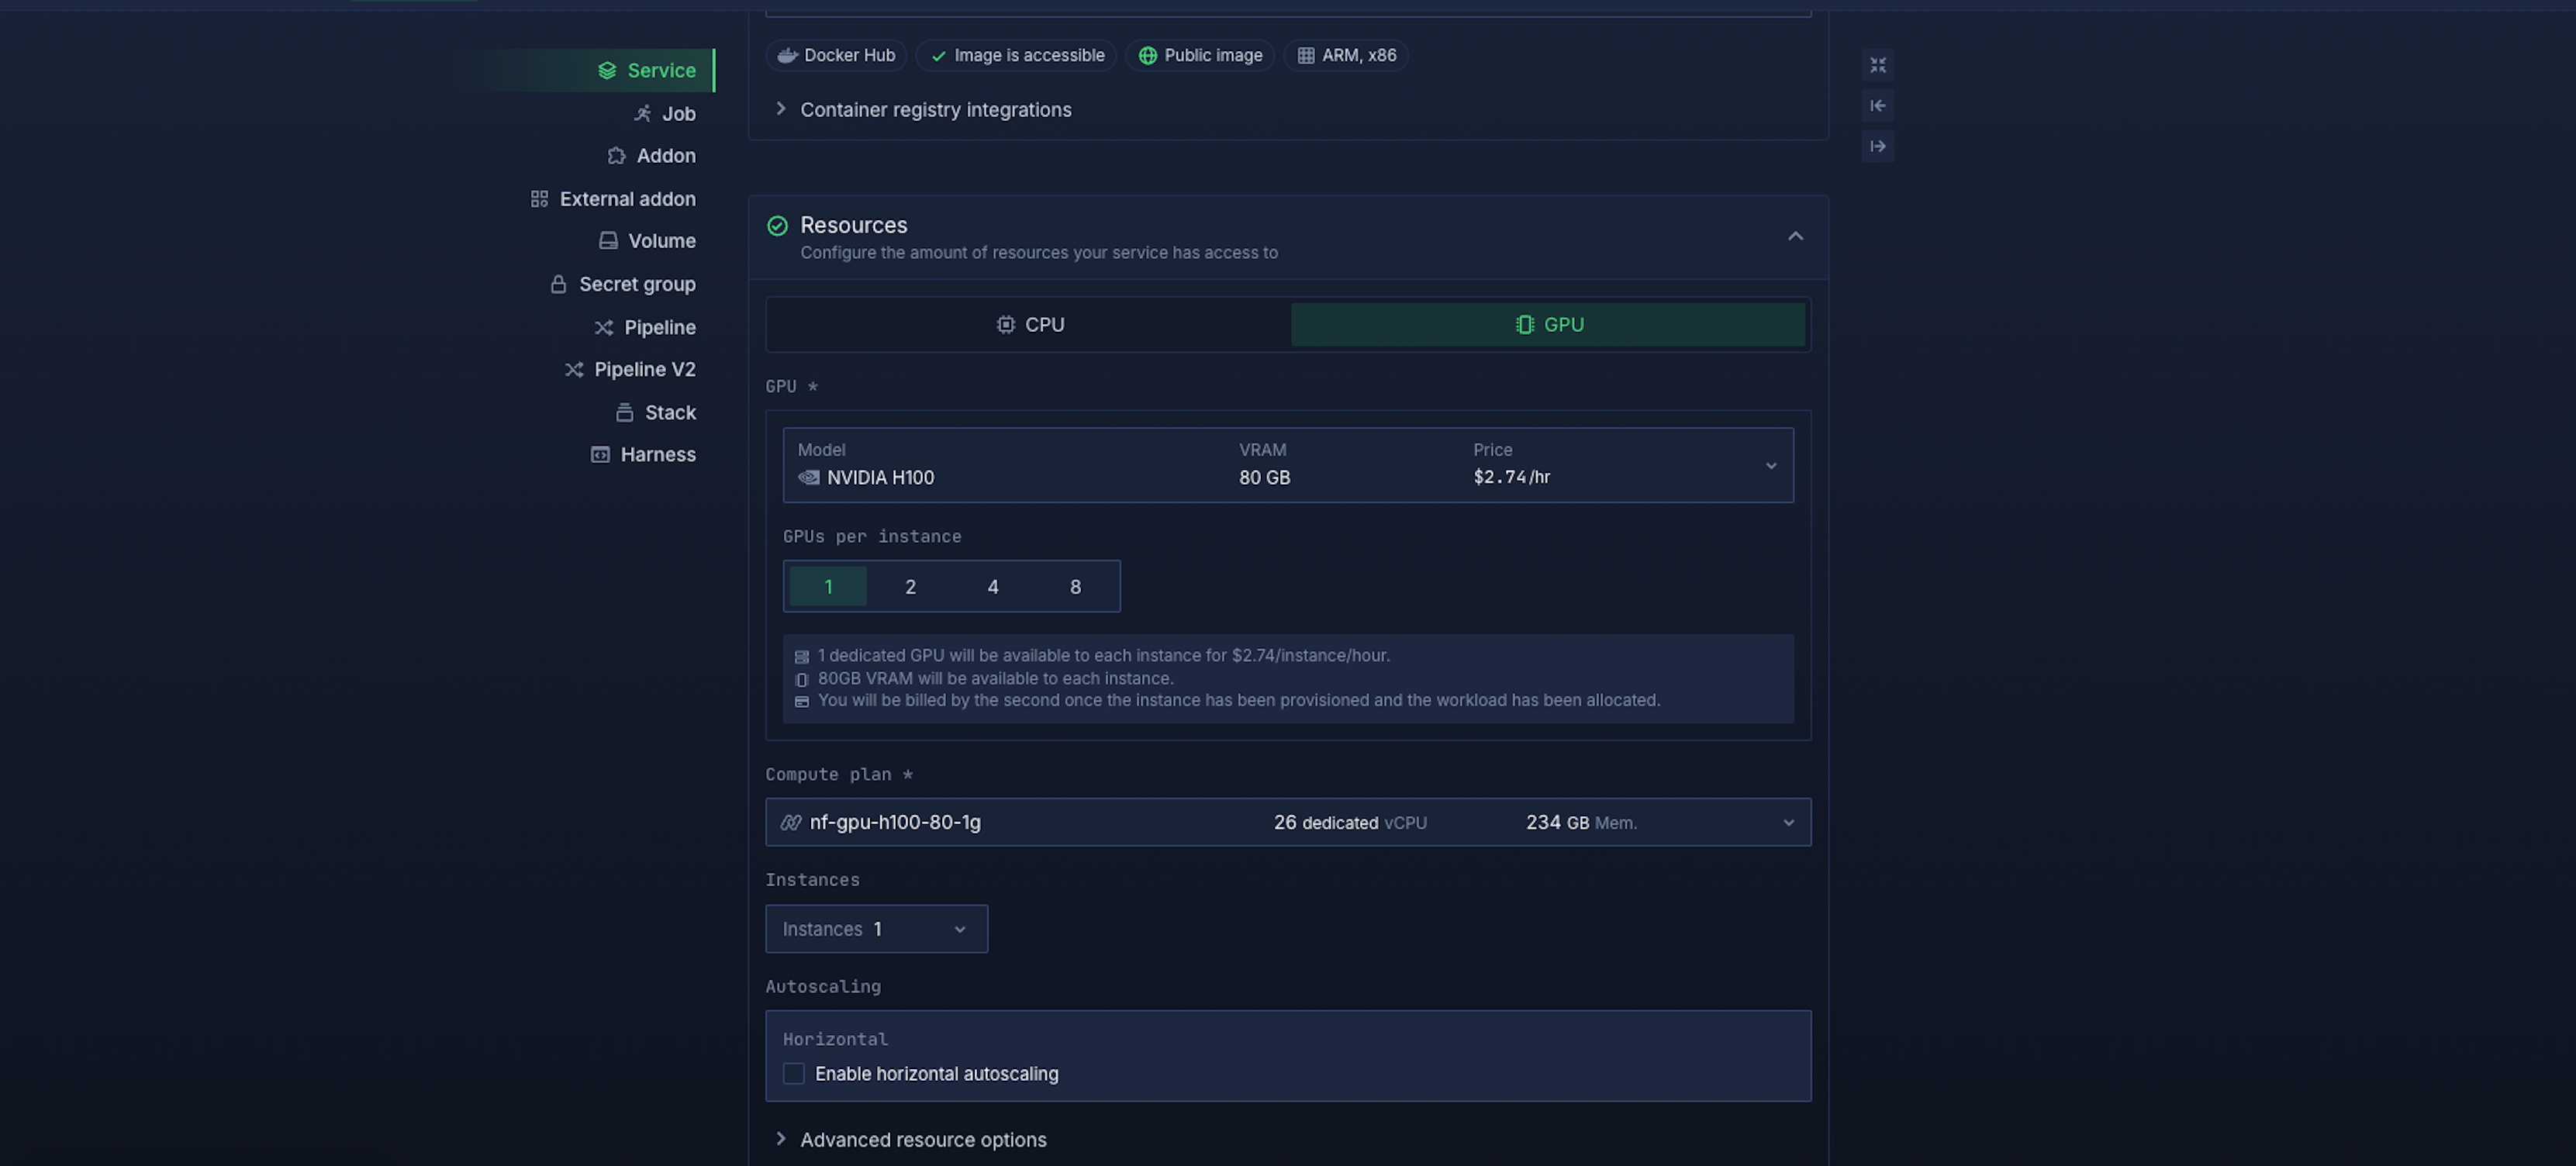The height and width of the screenshot is (1166, 2576).
Task: Click the Pipeline V2 shuffle icon
Action: (x=574, y=370)
